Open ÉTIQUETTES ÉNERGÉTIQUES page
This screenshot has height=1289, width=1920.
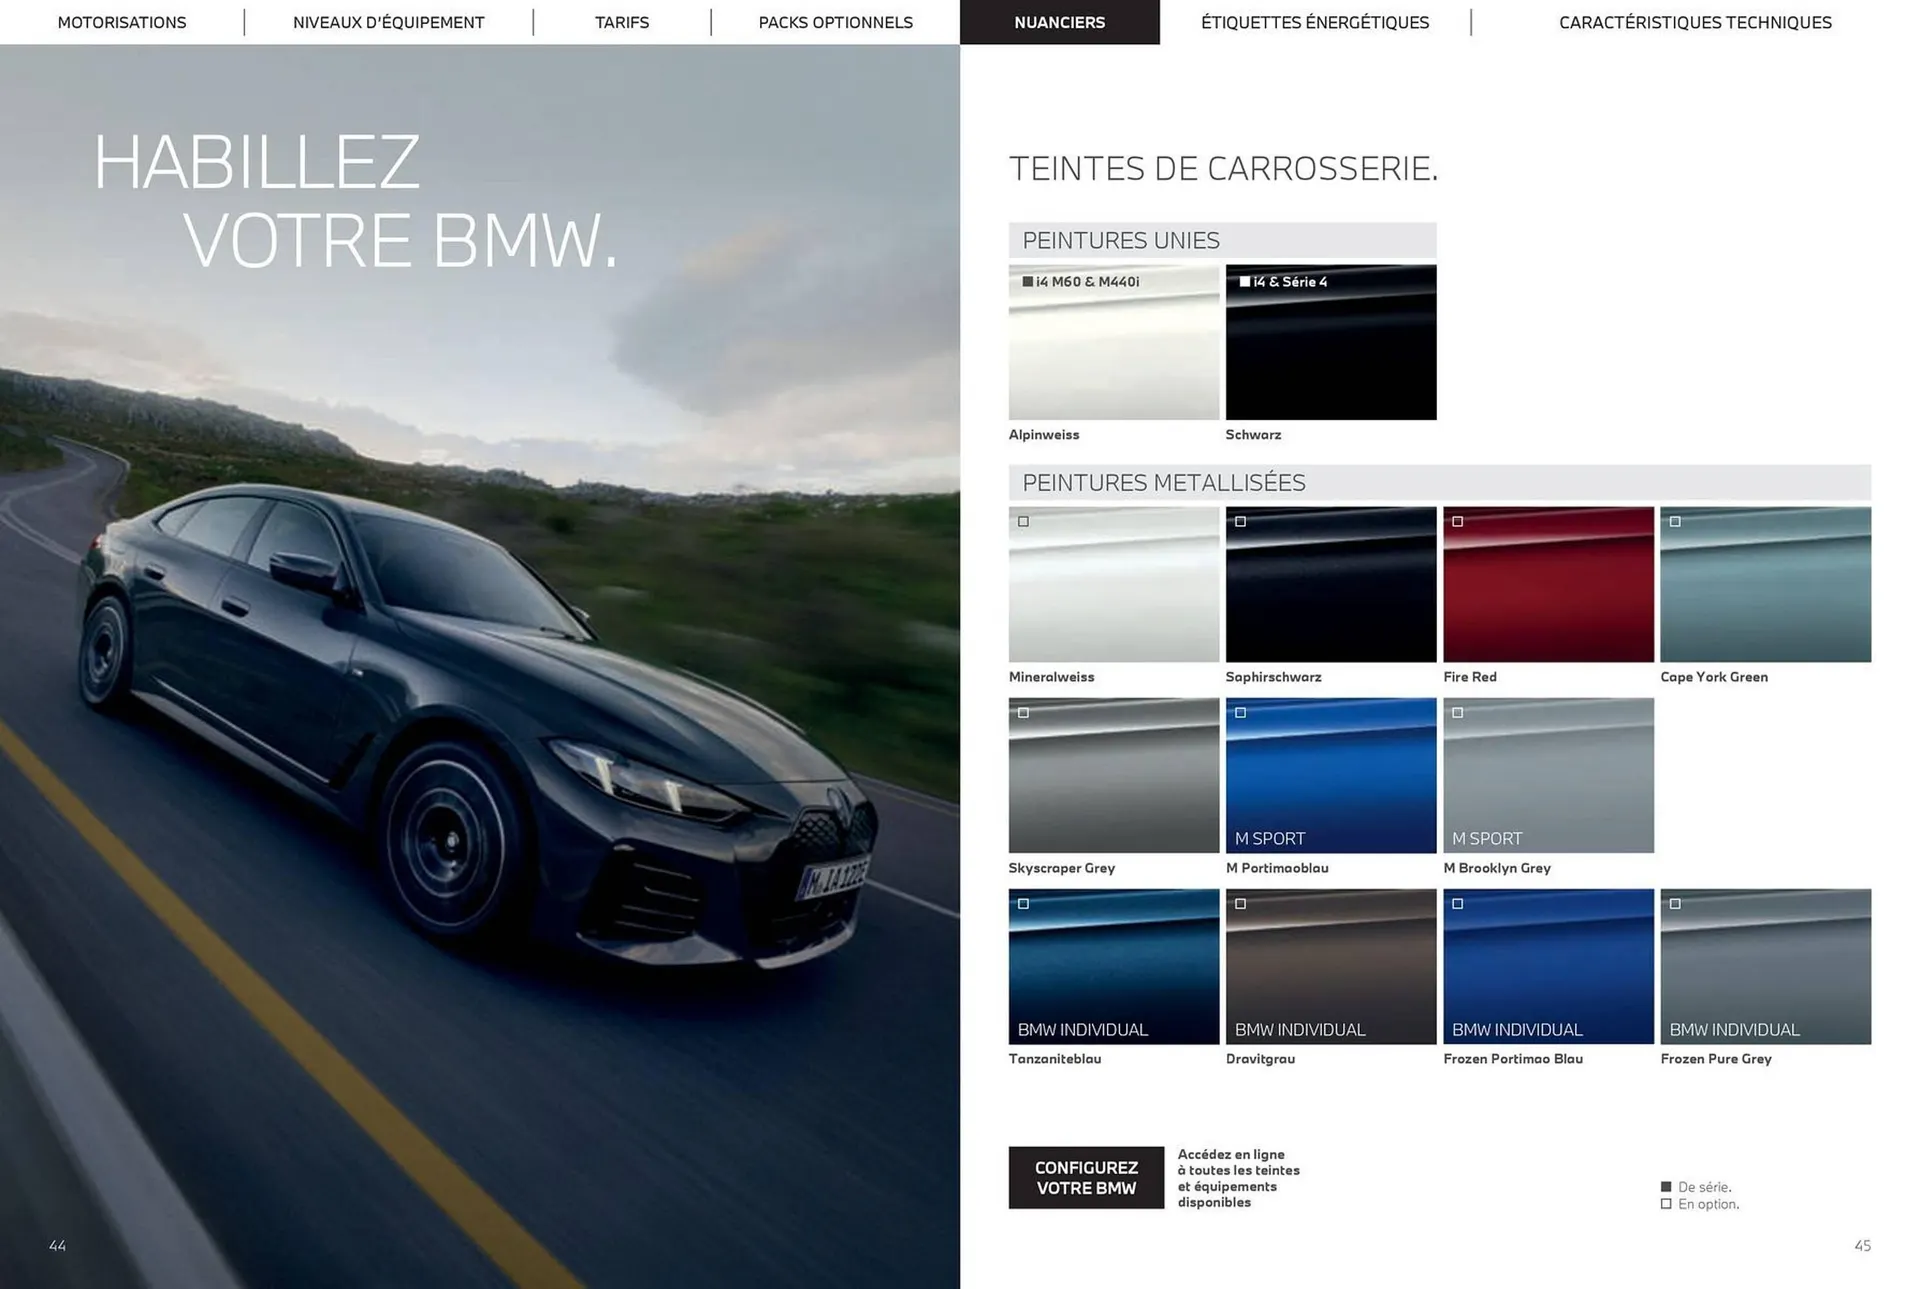pos(1315,22)
